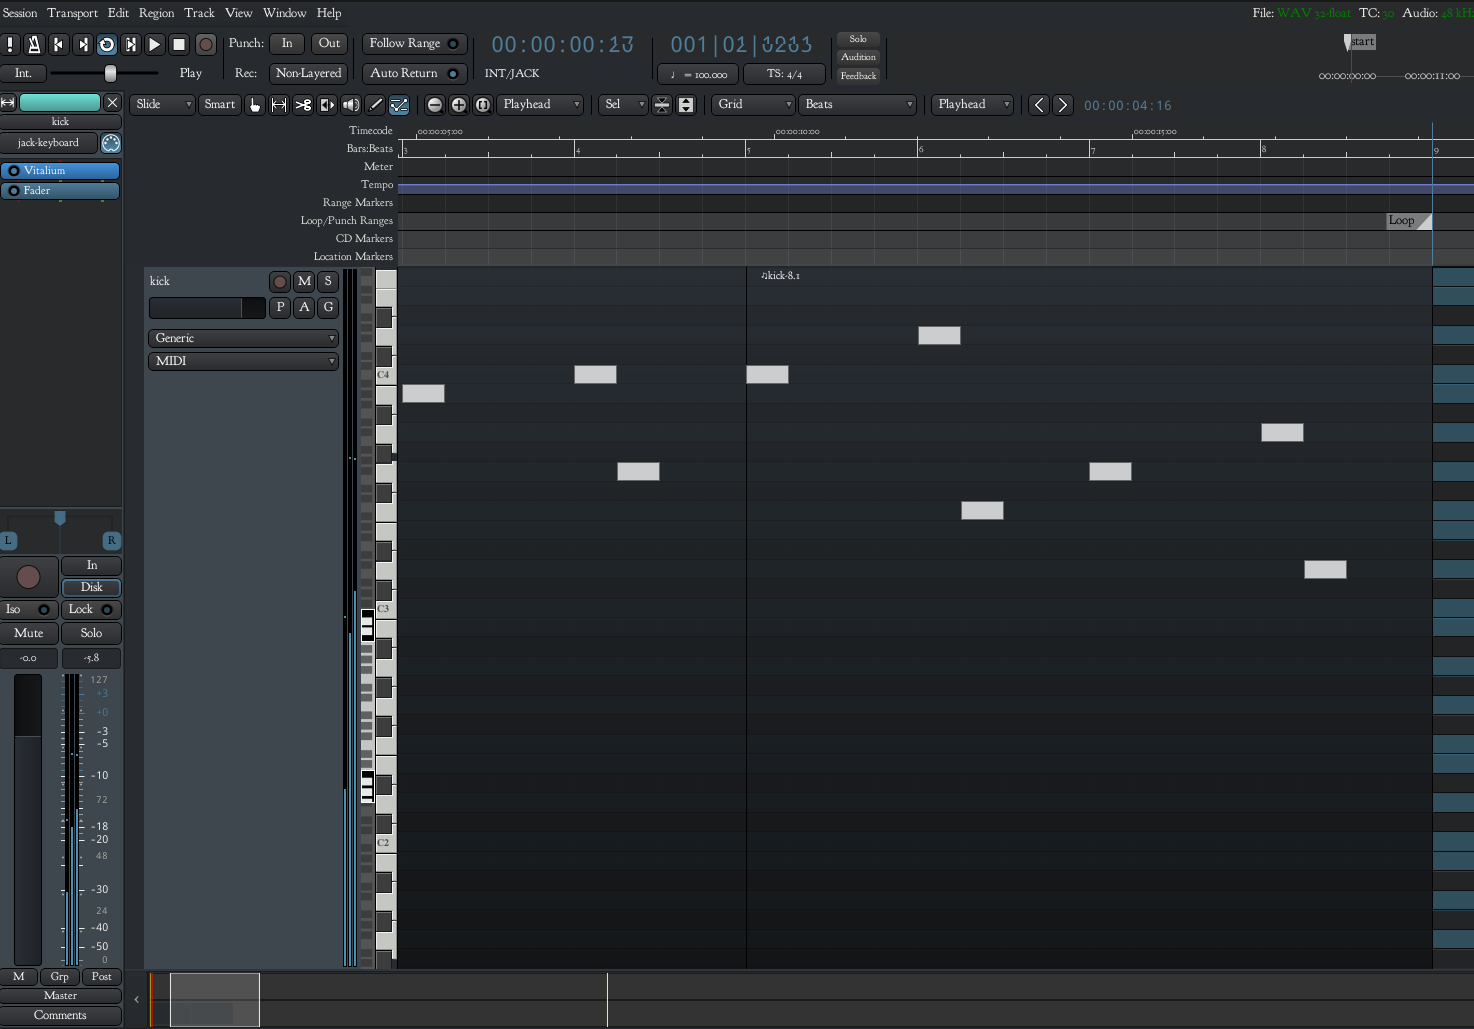Click the play range/selection button
This screenshot has width=1474, height=1029.
coord(130,44)
